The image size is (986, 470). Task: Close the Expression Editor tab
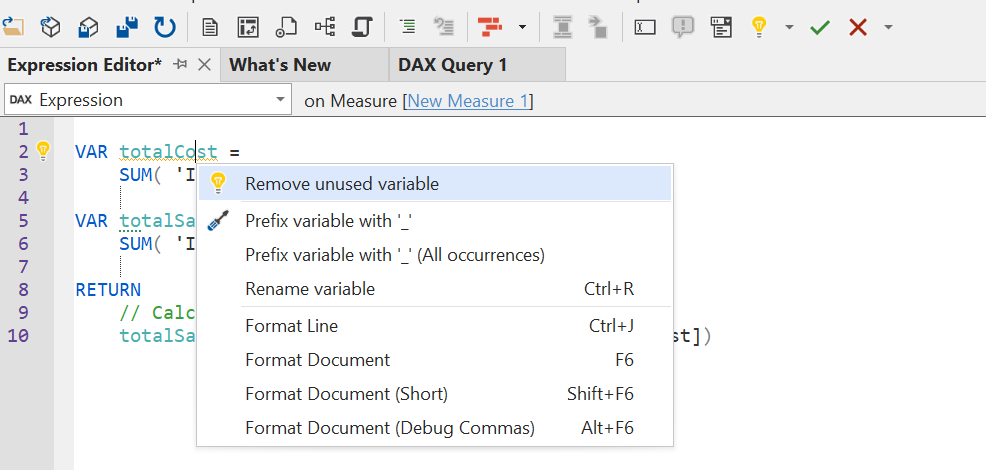[x=204, y=65]
